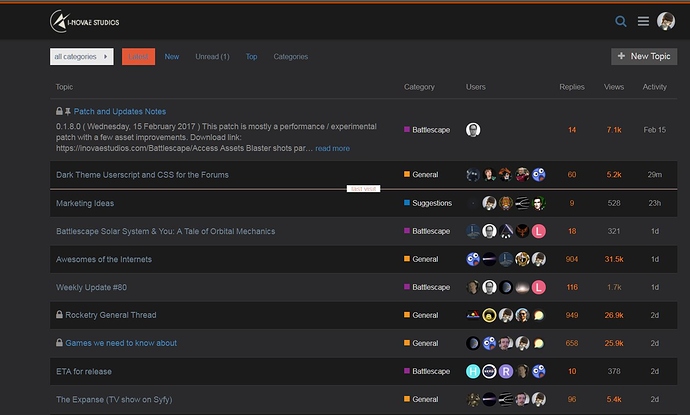Sort topics by the Views column header
This screenshot has width=690, height=415.
614,87
